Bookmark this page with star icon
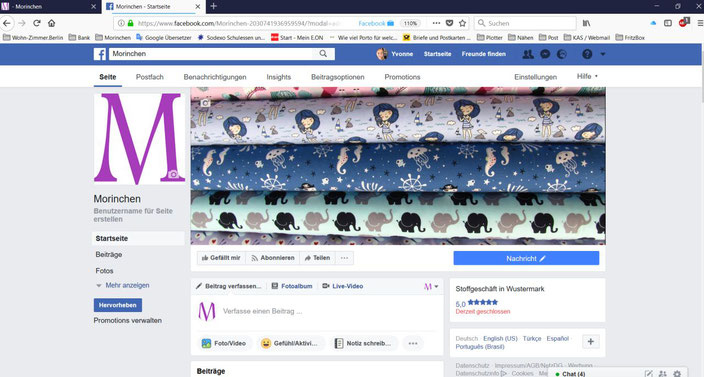 462,23
